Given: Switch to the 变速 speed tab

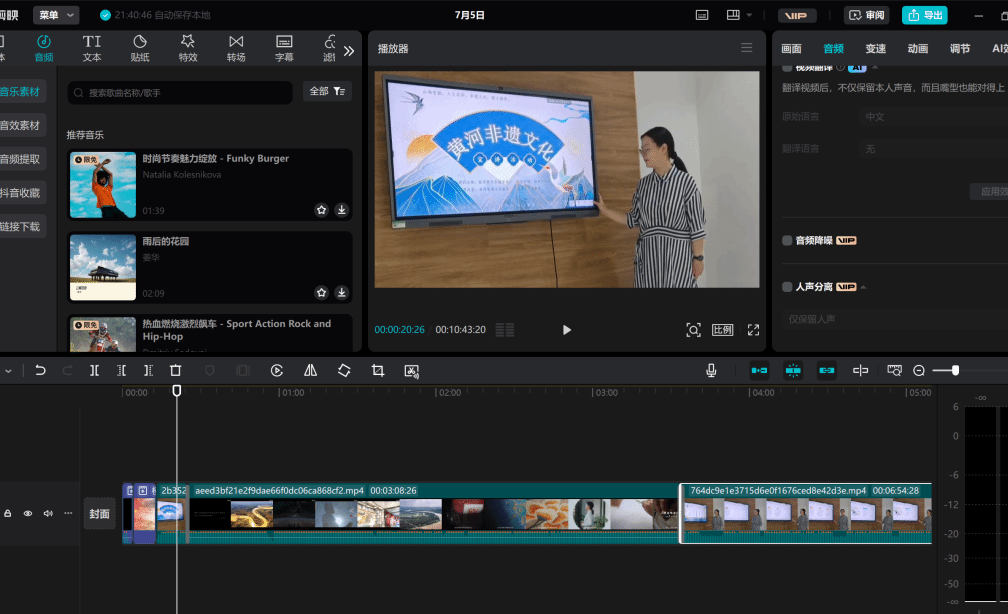Looking at the screenshot, I should tap(876, 49).
